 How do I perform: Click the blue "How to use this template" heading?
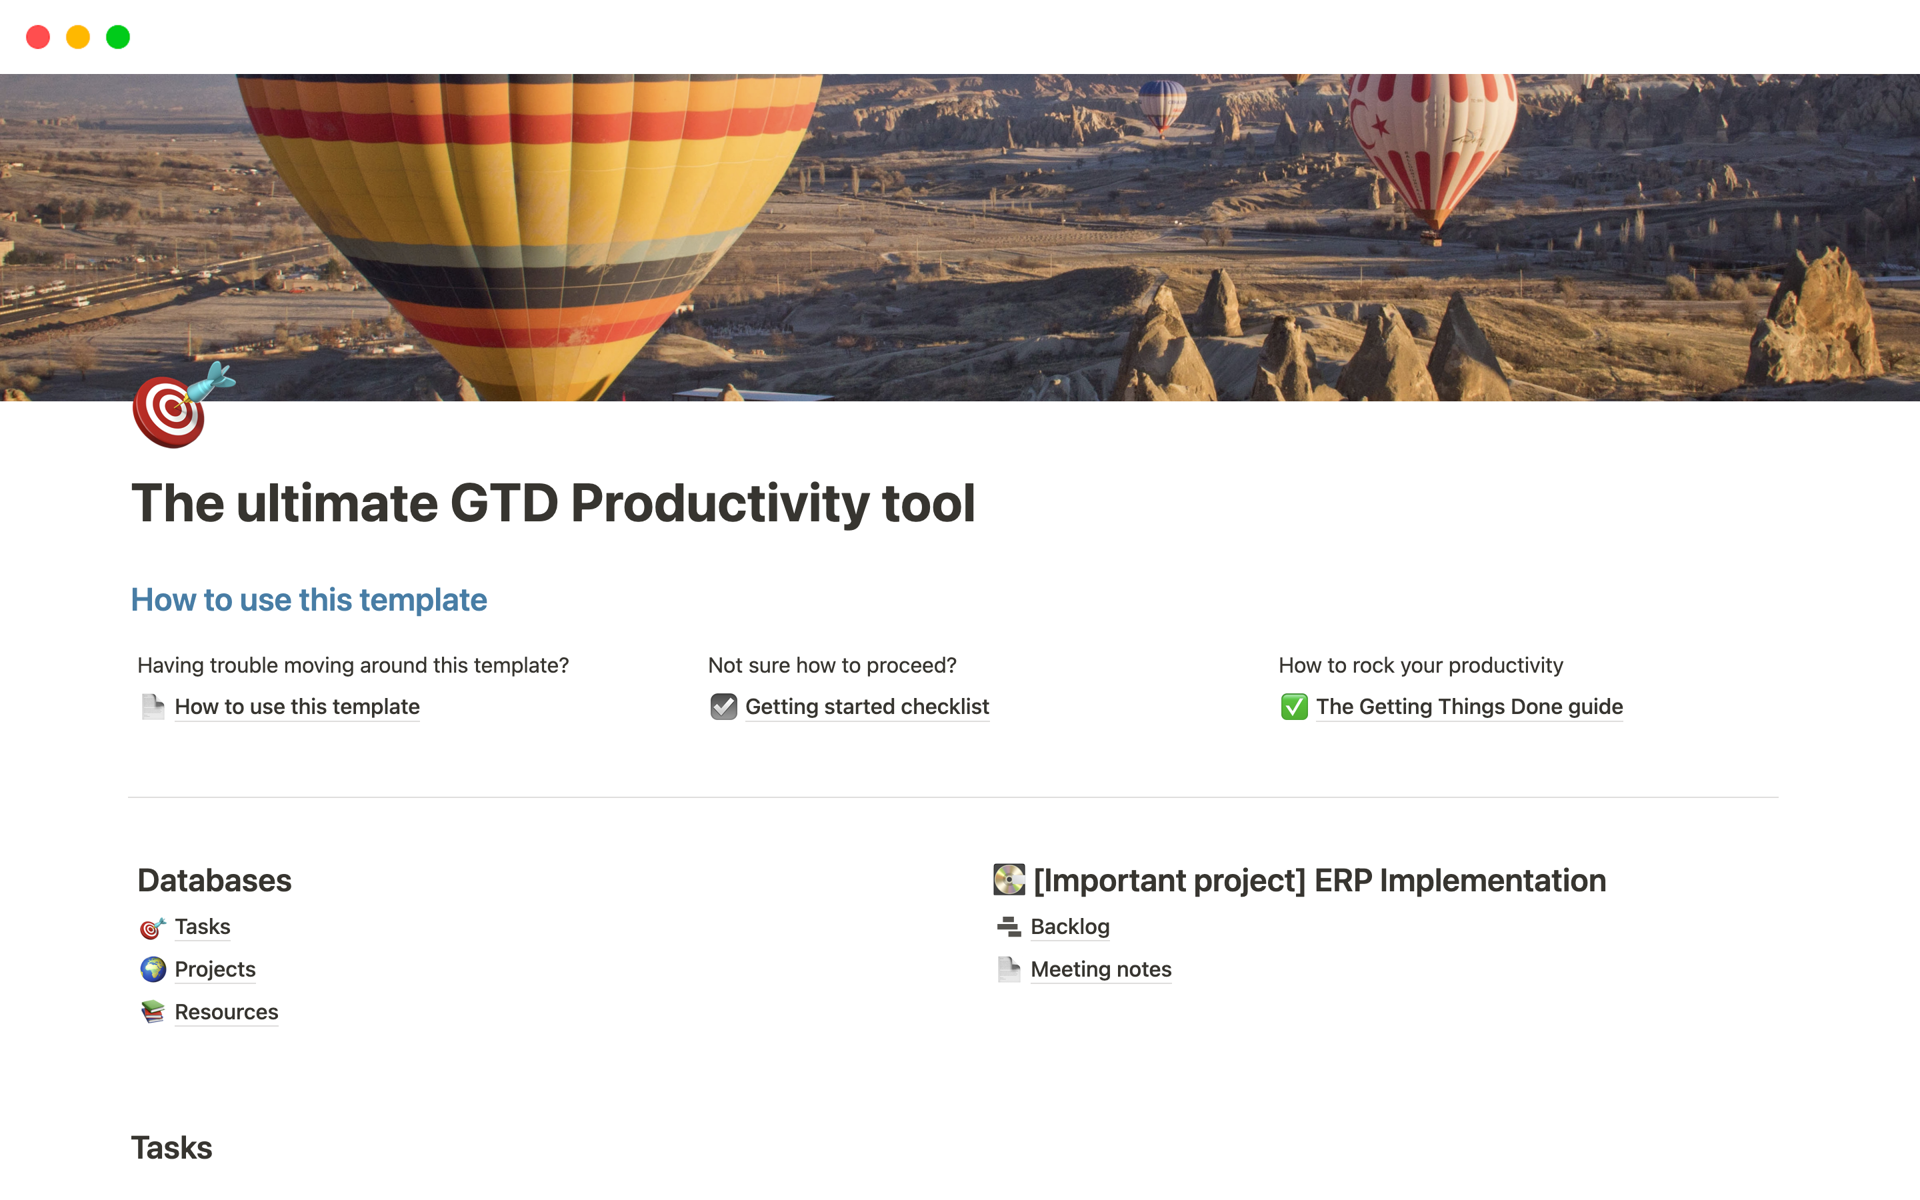tap(308, 599)
